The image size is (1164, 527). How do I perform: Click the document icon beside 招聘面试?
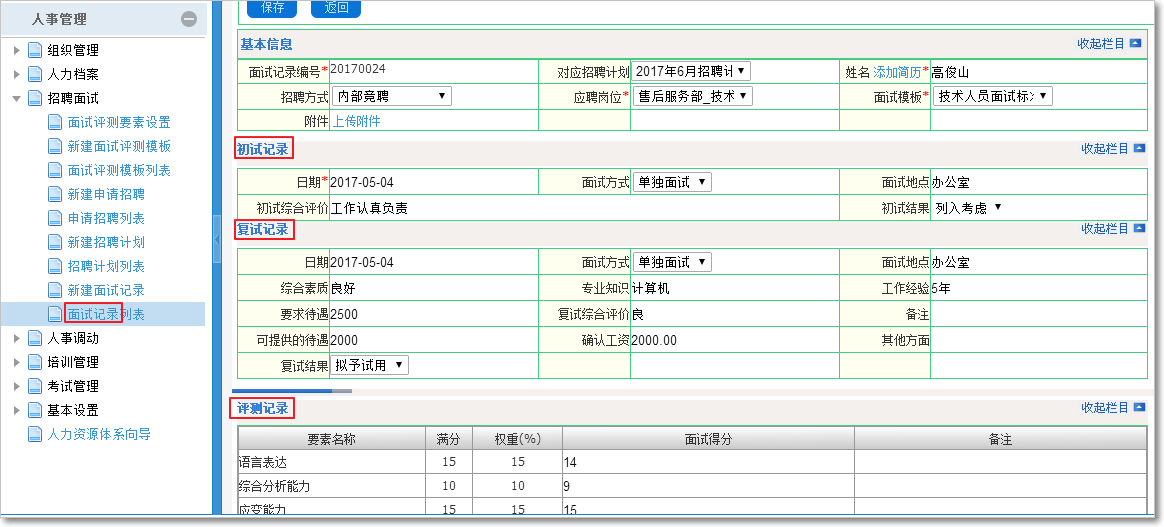click(x=35, y=99)
